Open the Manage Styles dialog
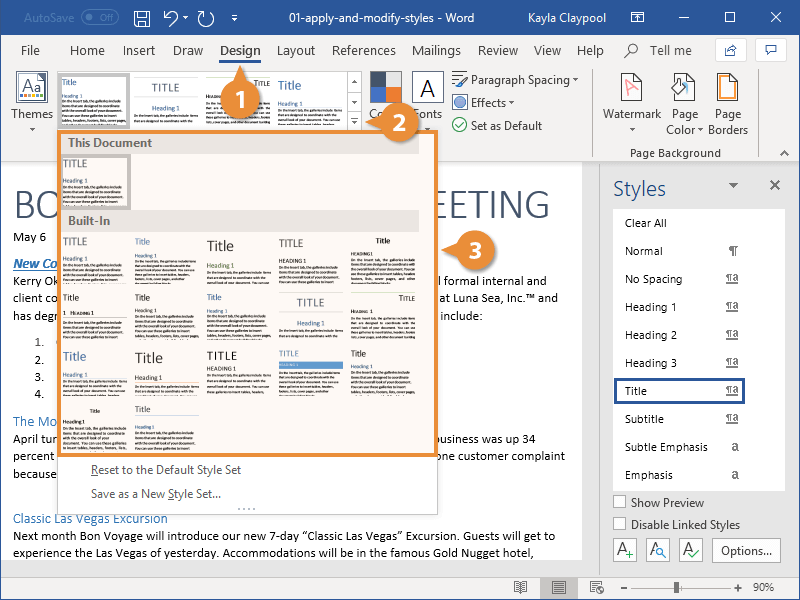The height and width of the screenshot is (600, 800). [690, 550]
